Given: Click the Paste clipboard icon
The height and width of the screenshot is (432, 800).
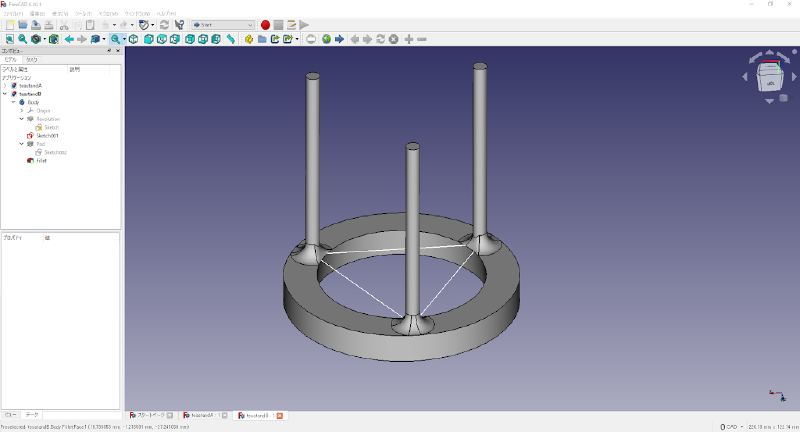Looking at the screenshot, I should pyautogui.click(x=90, y=25).
